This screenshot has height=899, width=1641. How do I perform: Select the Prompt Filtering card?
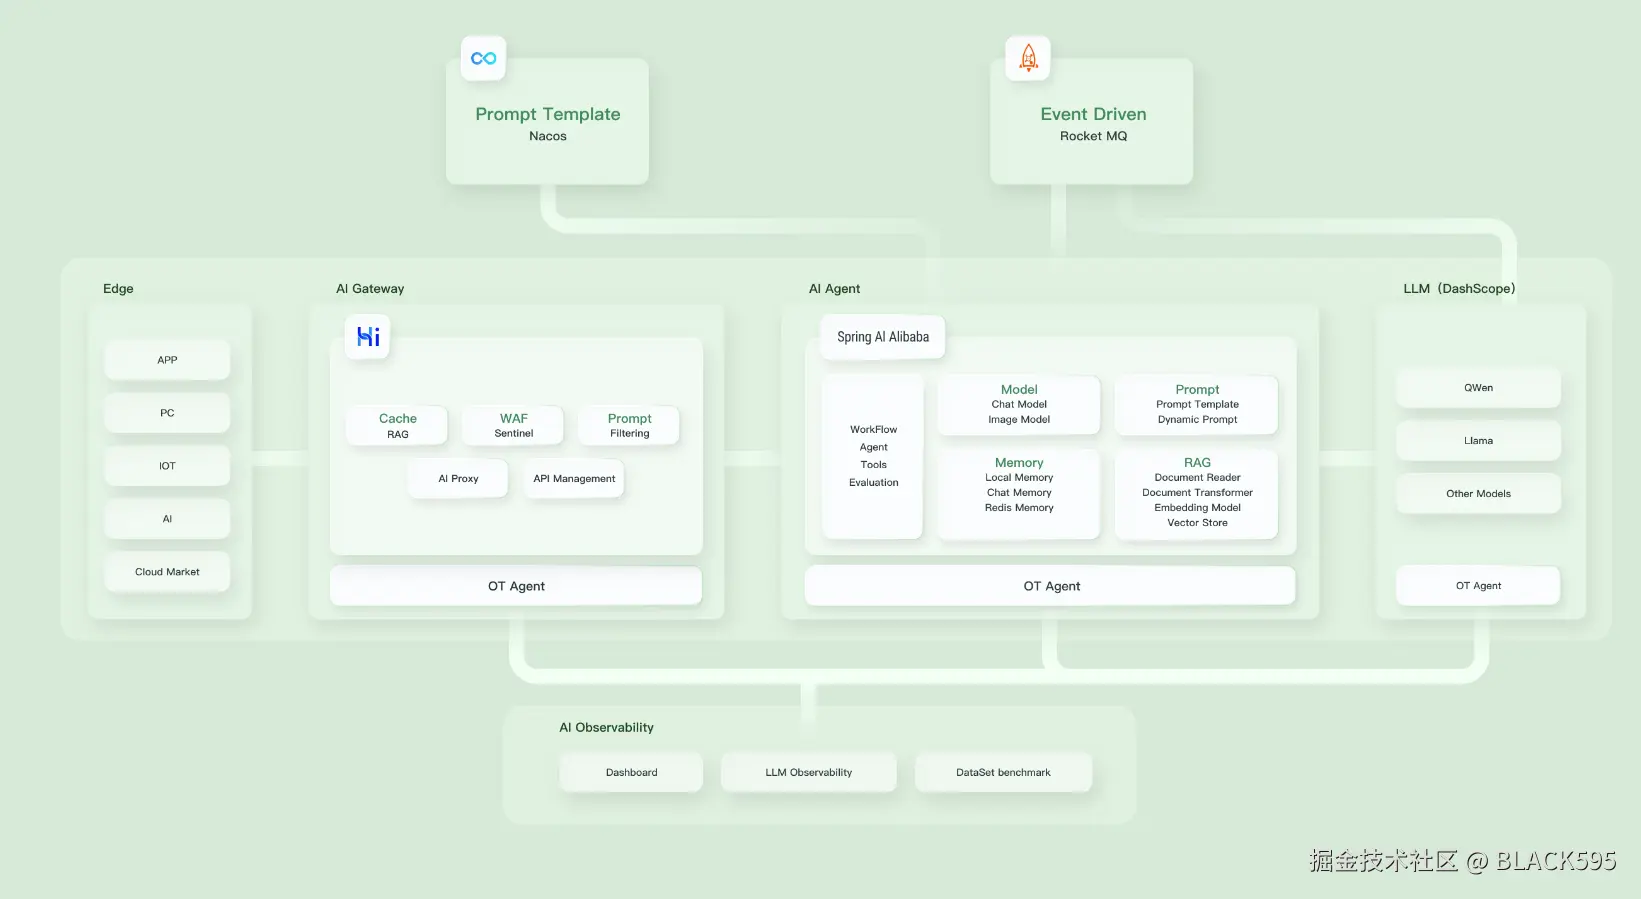630,426
